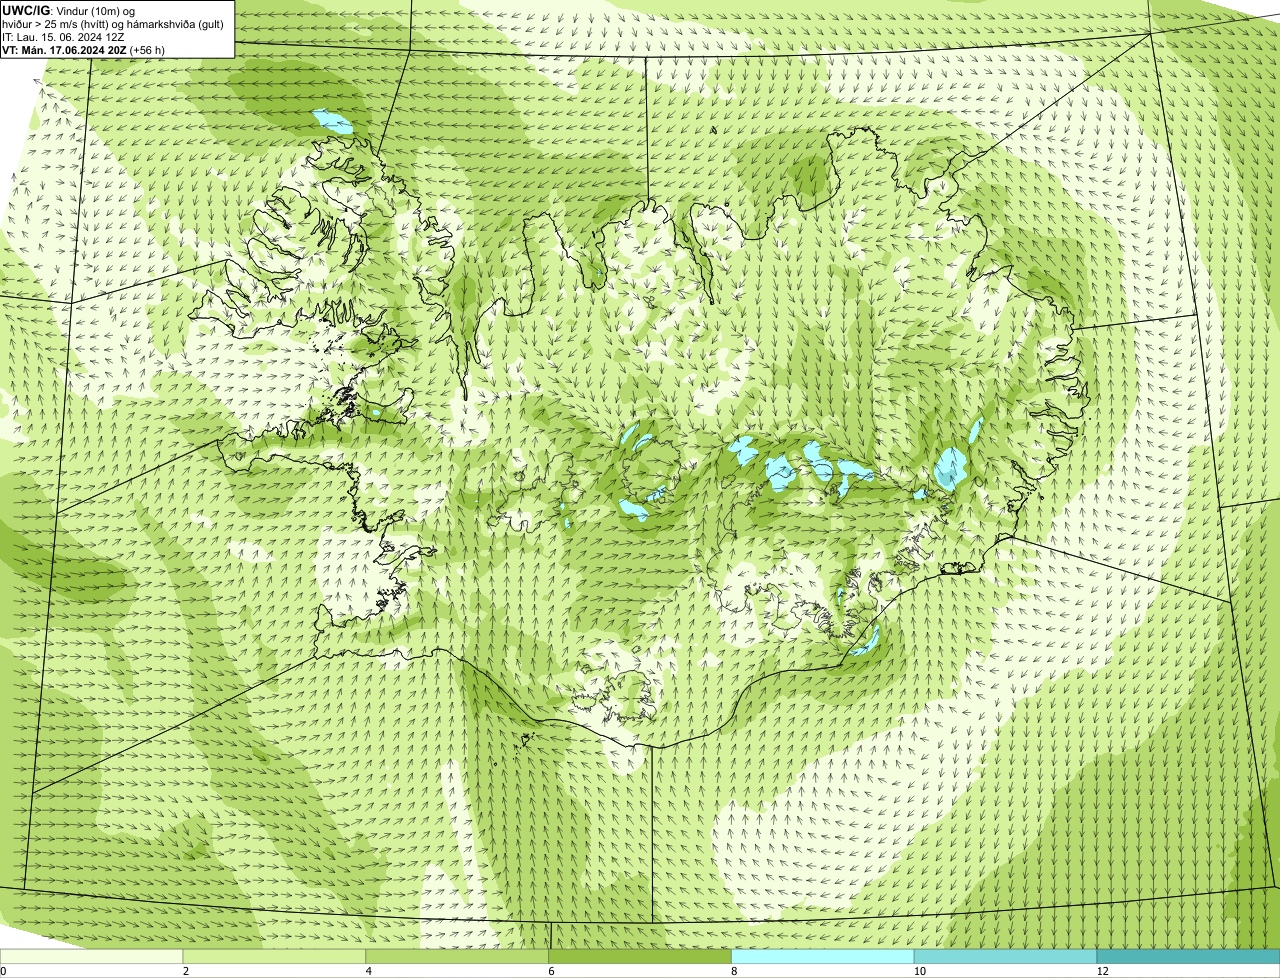Click the scale label "6"
Image resolution: width=1280 pixels, height=978 pixels.
pyautogui.click(x=552, y=971)
